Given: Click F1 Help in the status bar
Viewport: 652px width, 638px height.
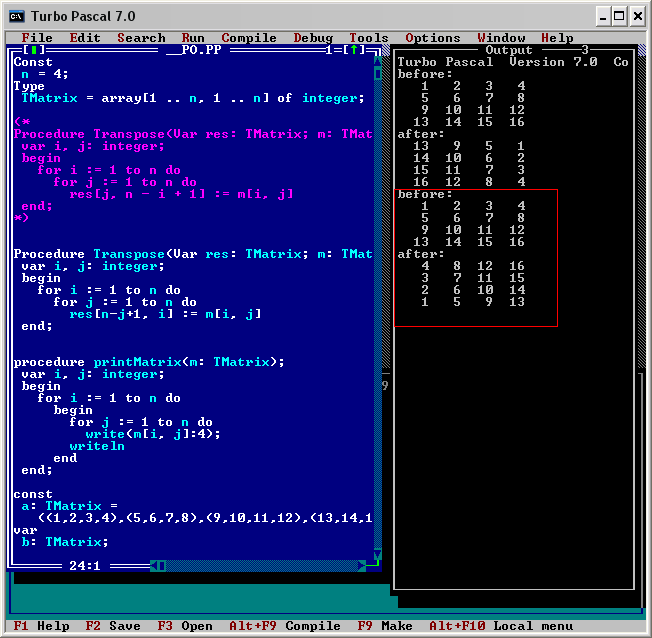Looking at the screenshot, I should pos(41,626).
